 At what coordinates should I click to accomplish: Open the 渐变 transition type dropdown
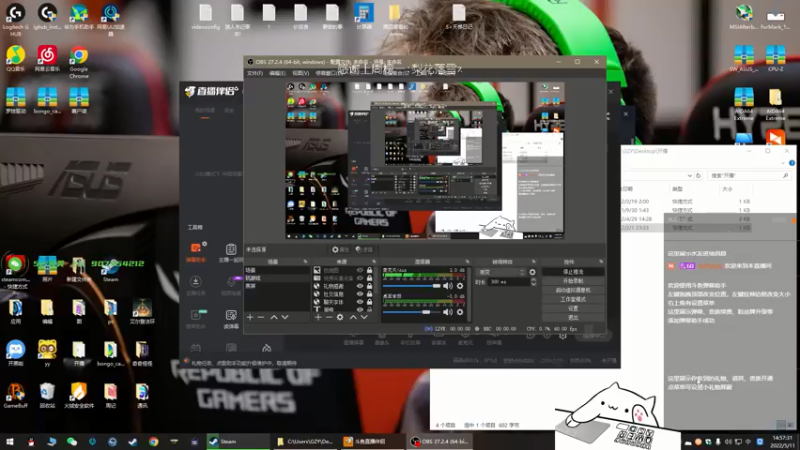click(x=501, y=272)
